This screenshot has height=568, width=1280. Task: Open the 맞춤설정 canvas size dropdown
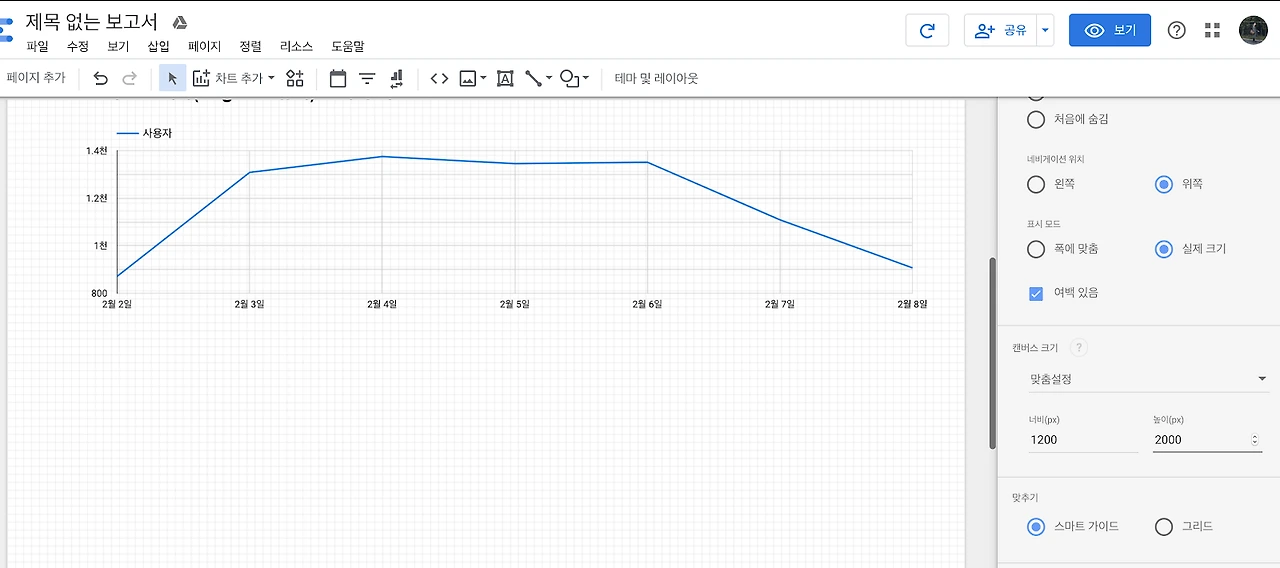click(1148, 379)
